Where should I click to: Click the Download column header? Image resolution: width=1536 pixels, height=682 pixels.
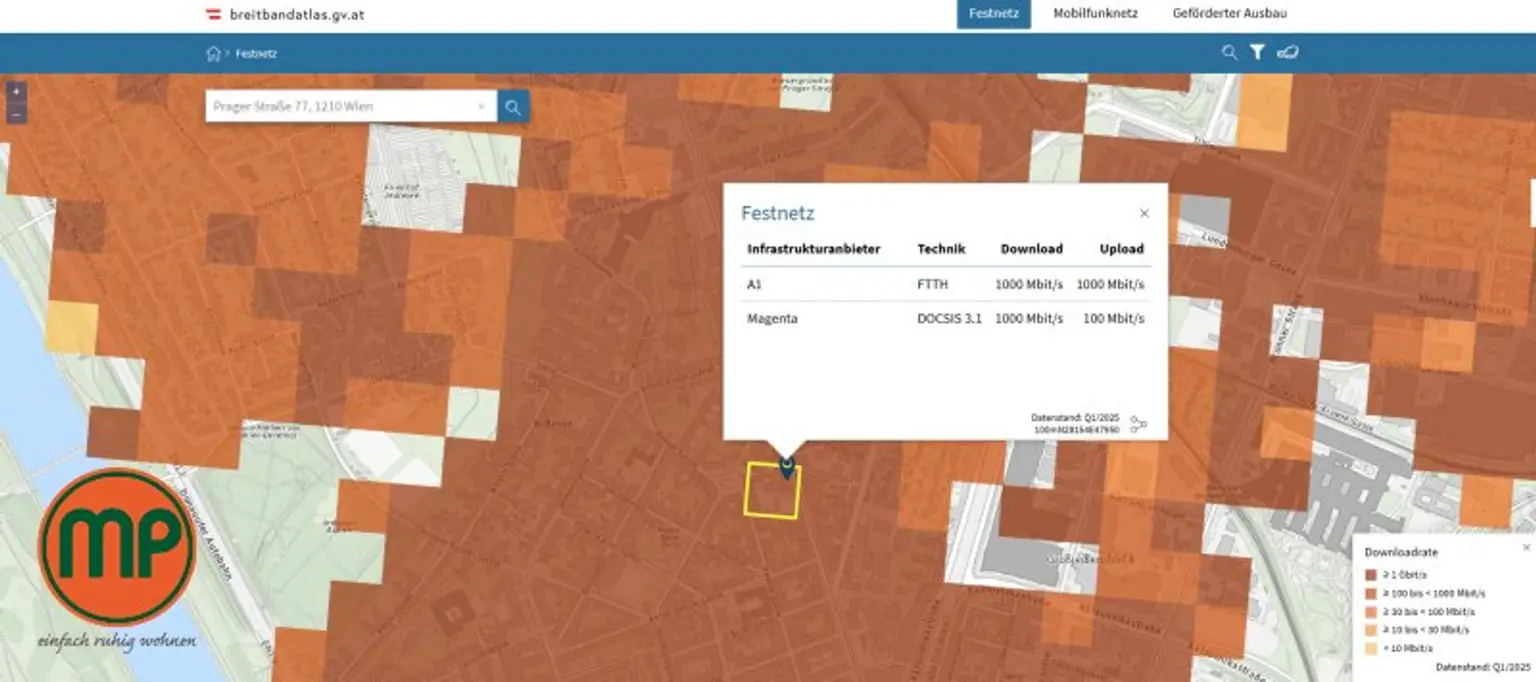coord(1031,249)
